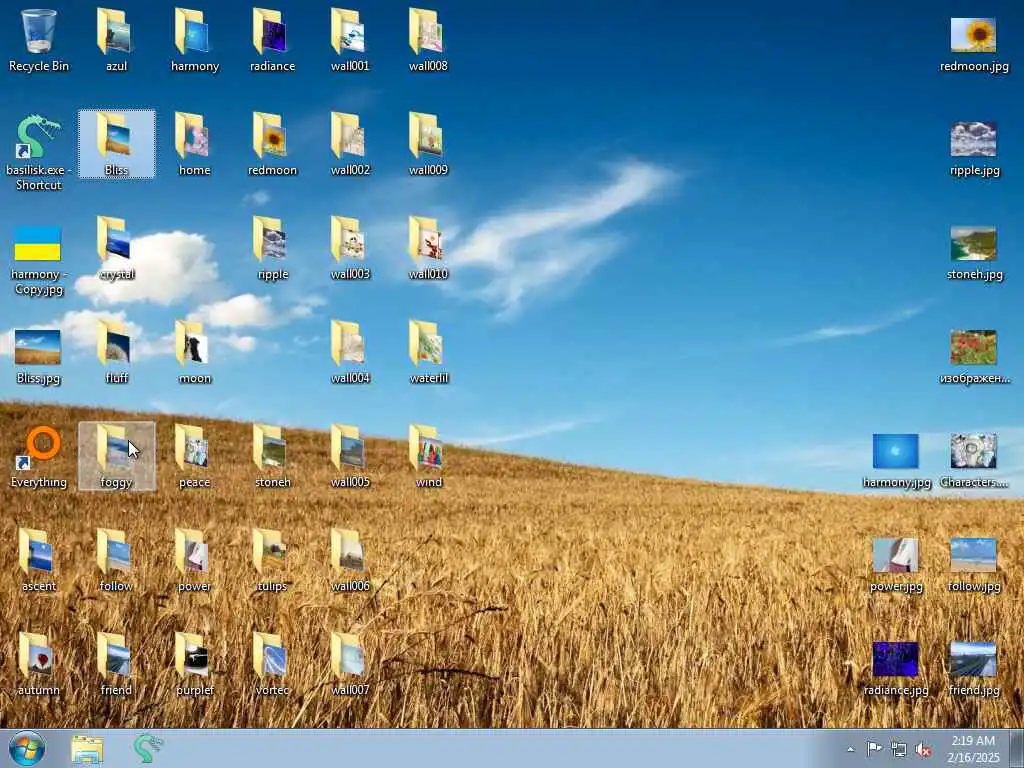The image size is (1024, 768).
Task: Select the wall004 folder
Action: pos(350,352)
